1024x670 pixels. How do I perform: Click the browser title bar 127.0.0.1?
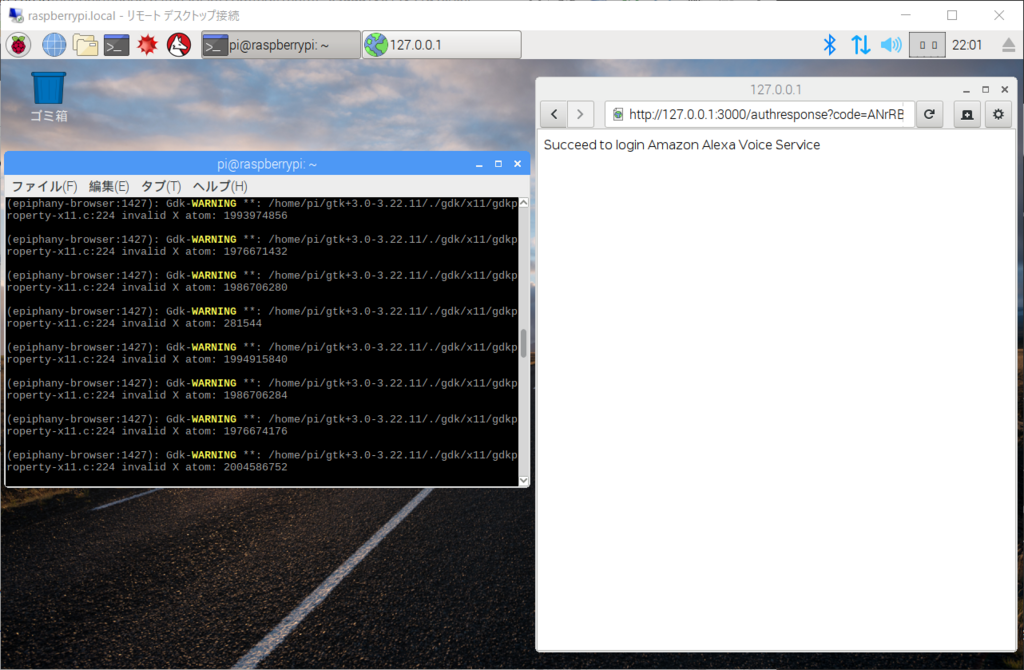pos(775,89)
